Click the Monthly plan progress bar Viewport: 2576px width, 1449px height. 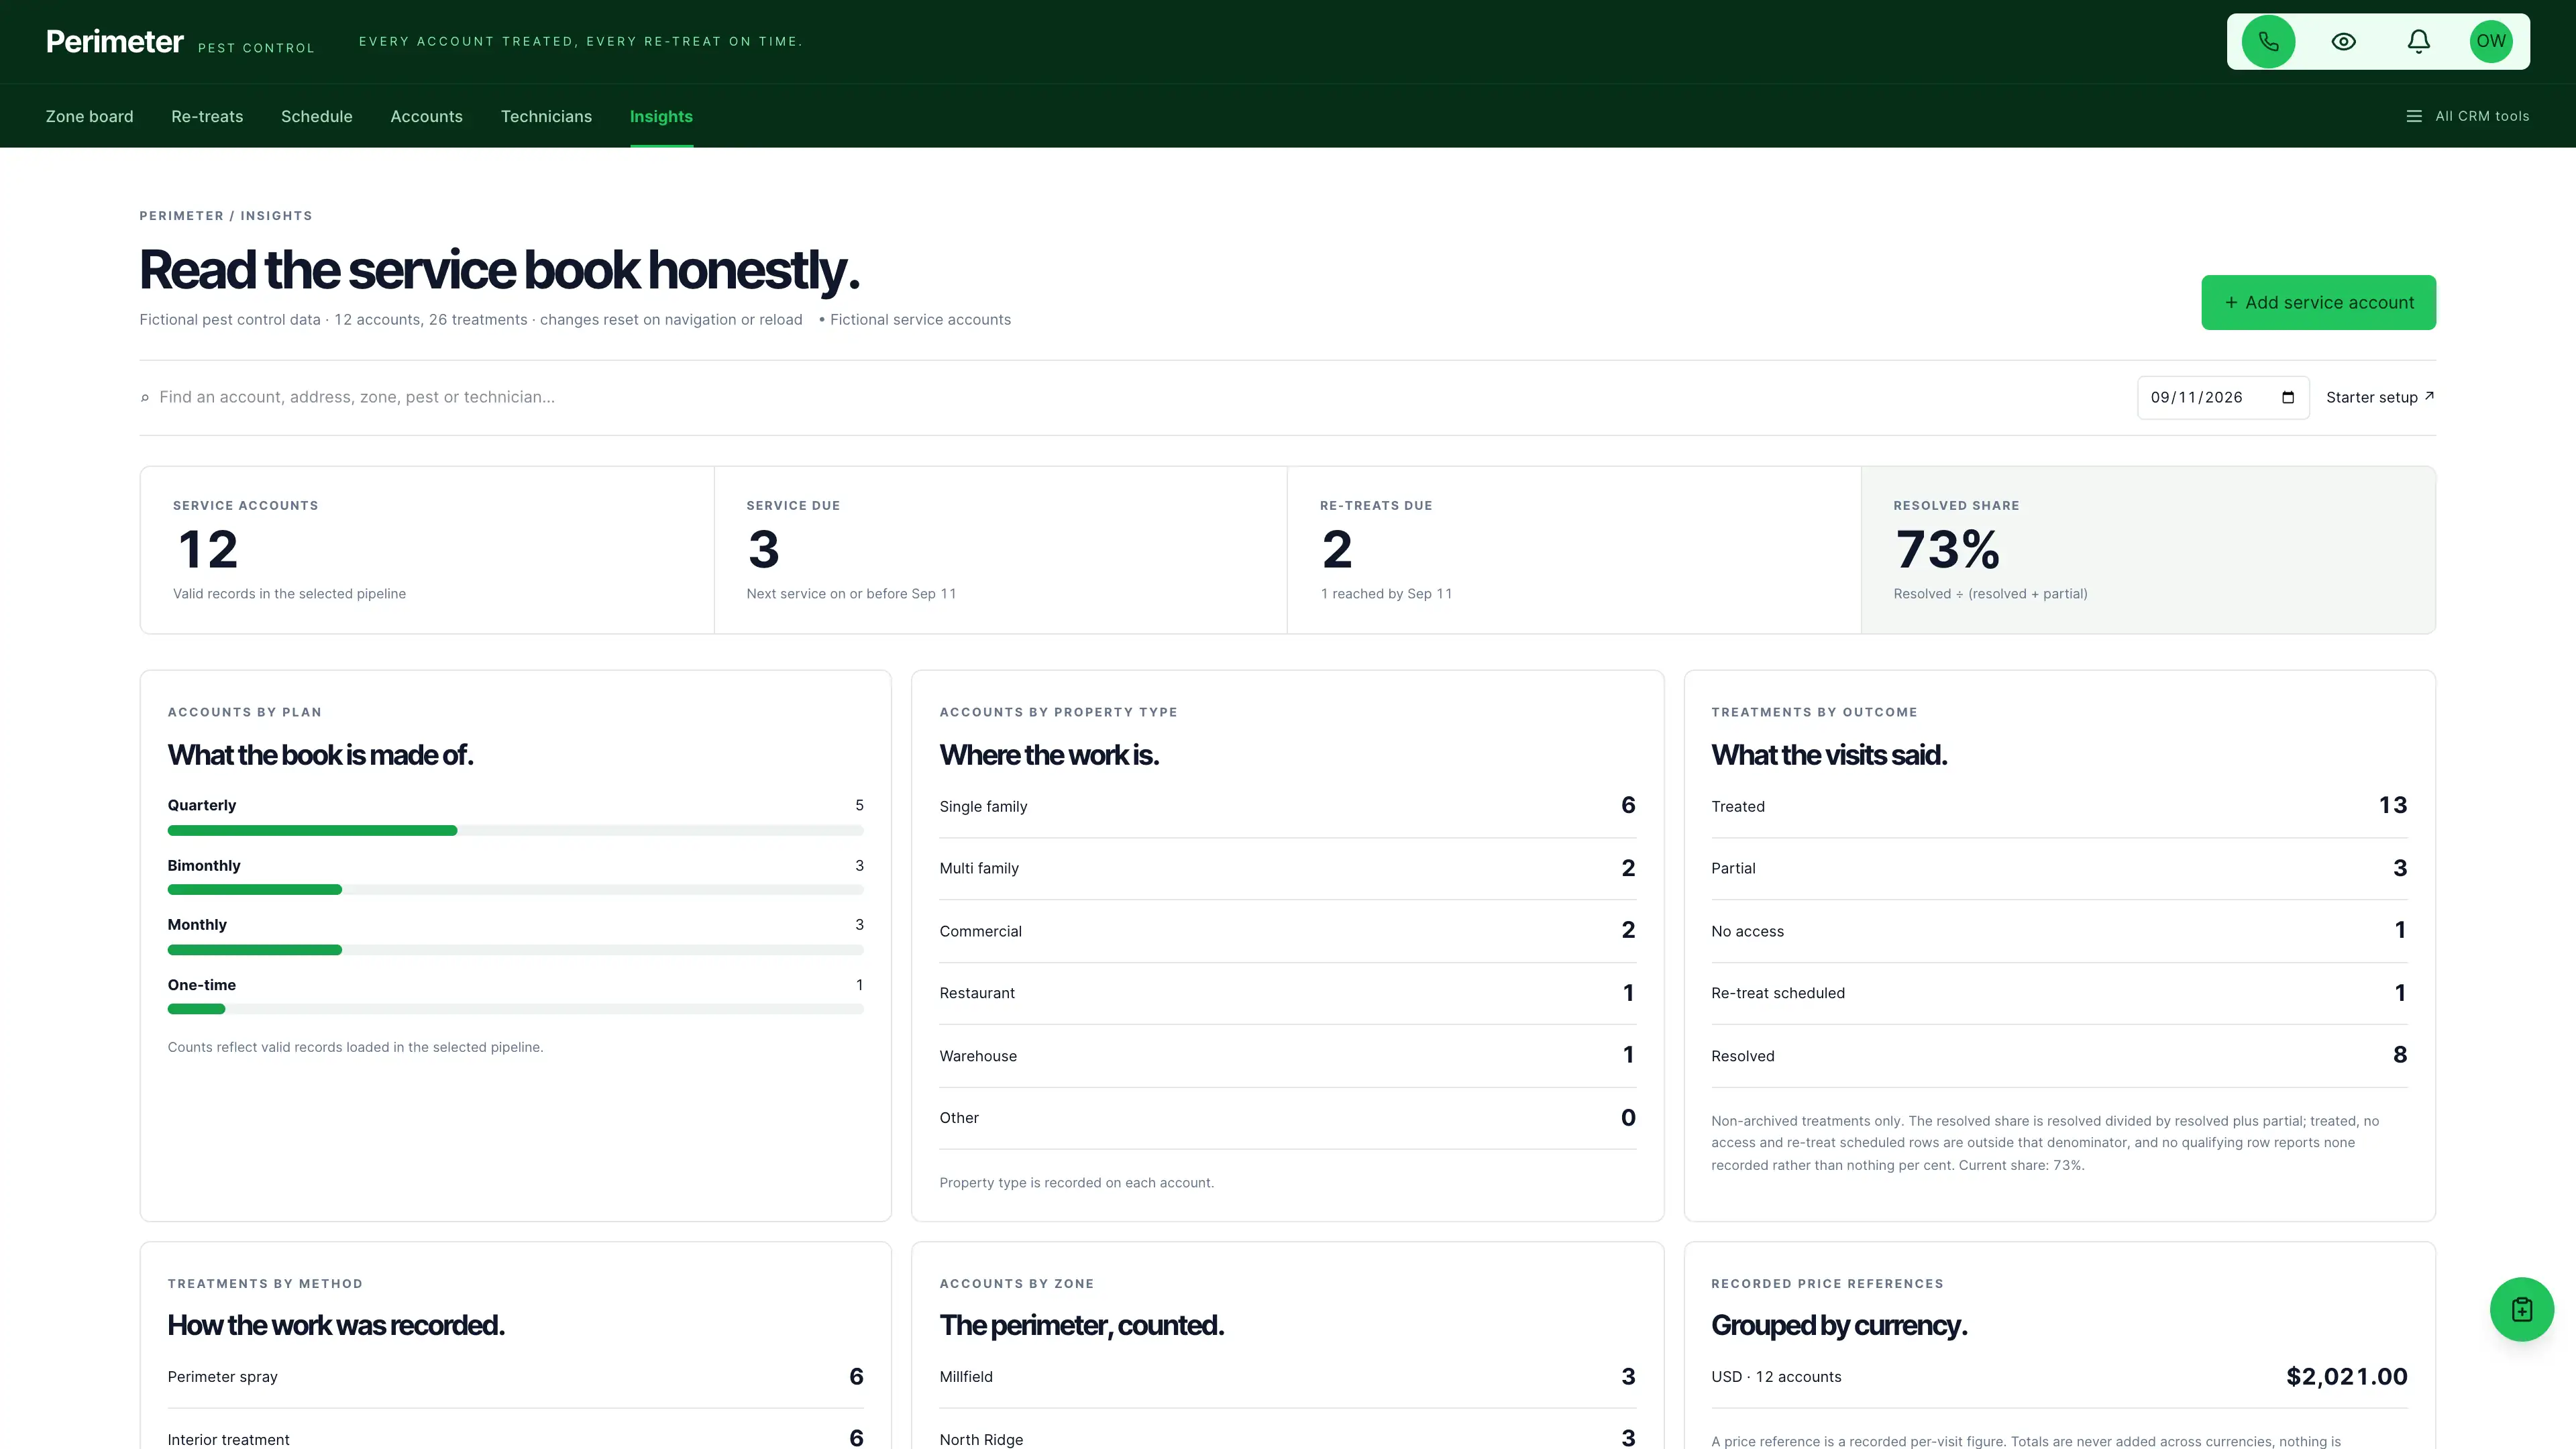click(515, 949)
